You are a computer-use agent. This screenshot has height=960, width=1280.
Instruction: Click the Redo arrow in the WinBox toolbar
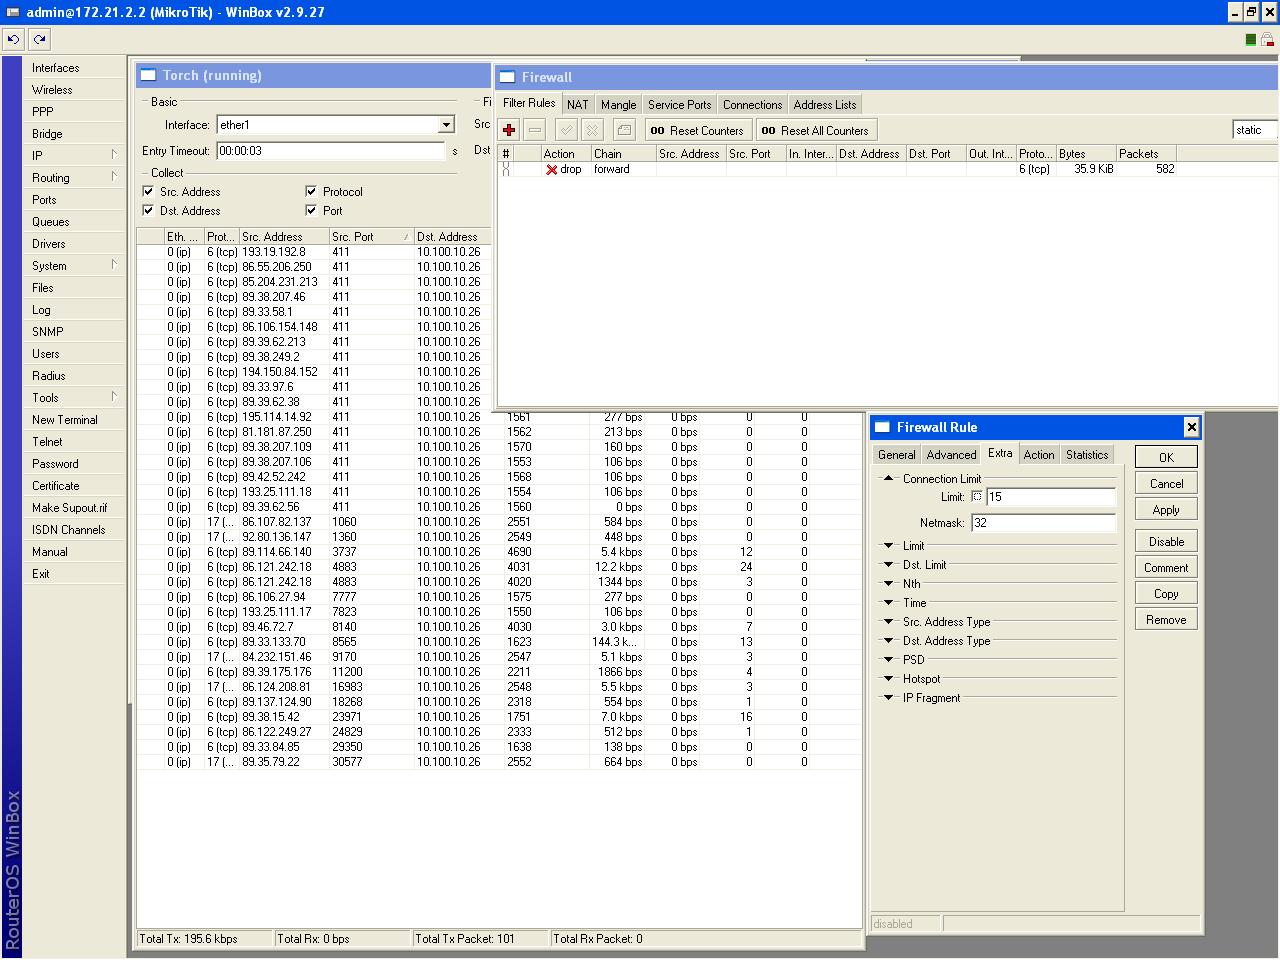pyautogui.click(x=39, y=39)
